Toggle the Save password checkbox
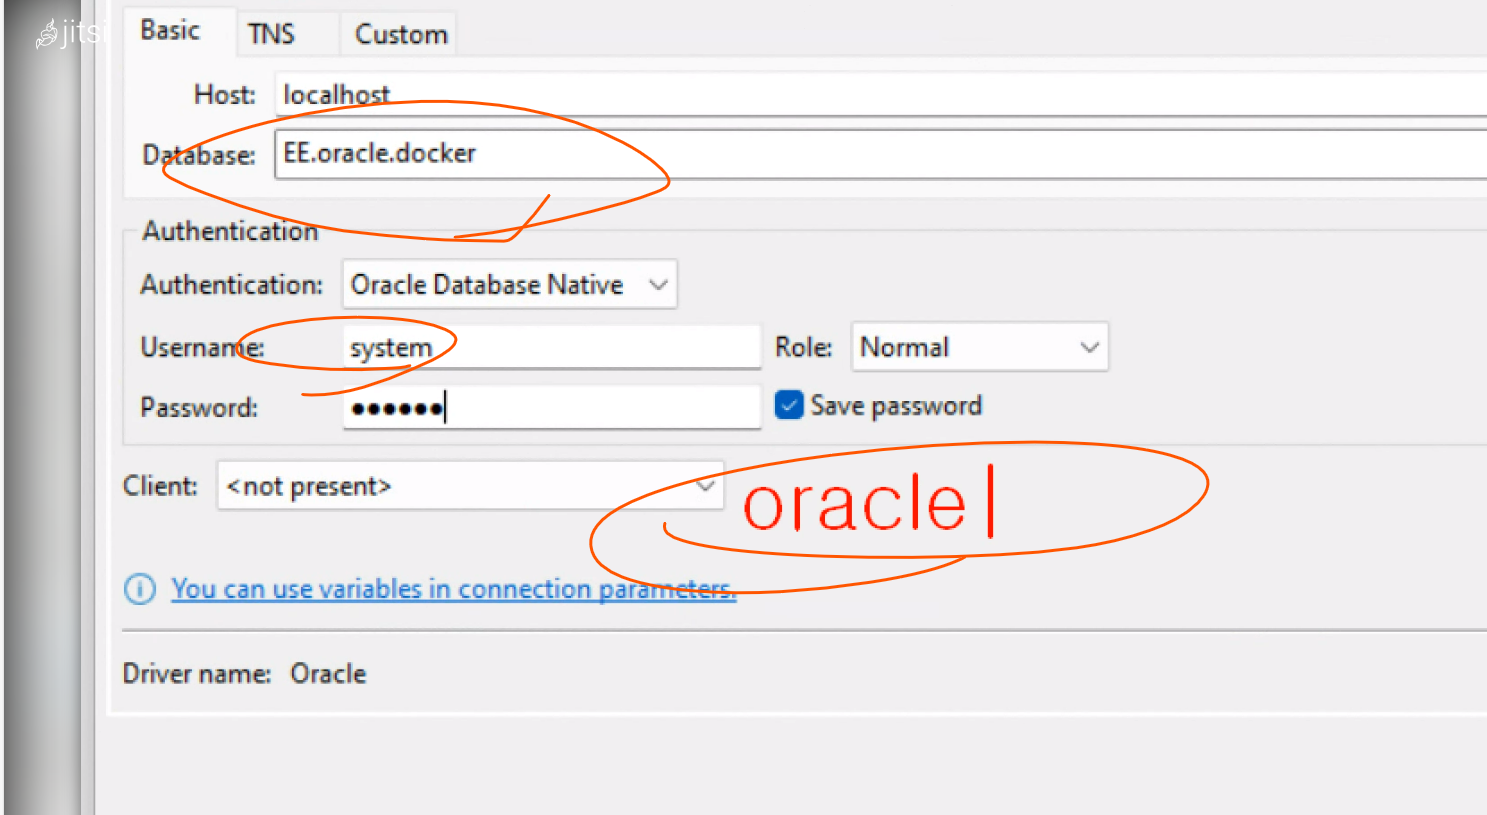 (789, 405)
